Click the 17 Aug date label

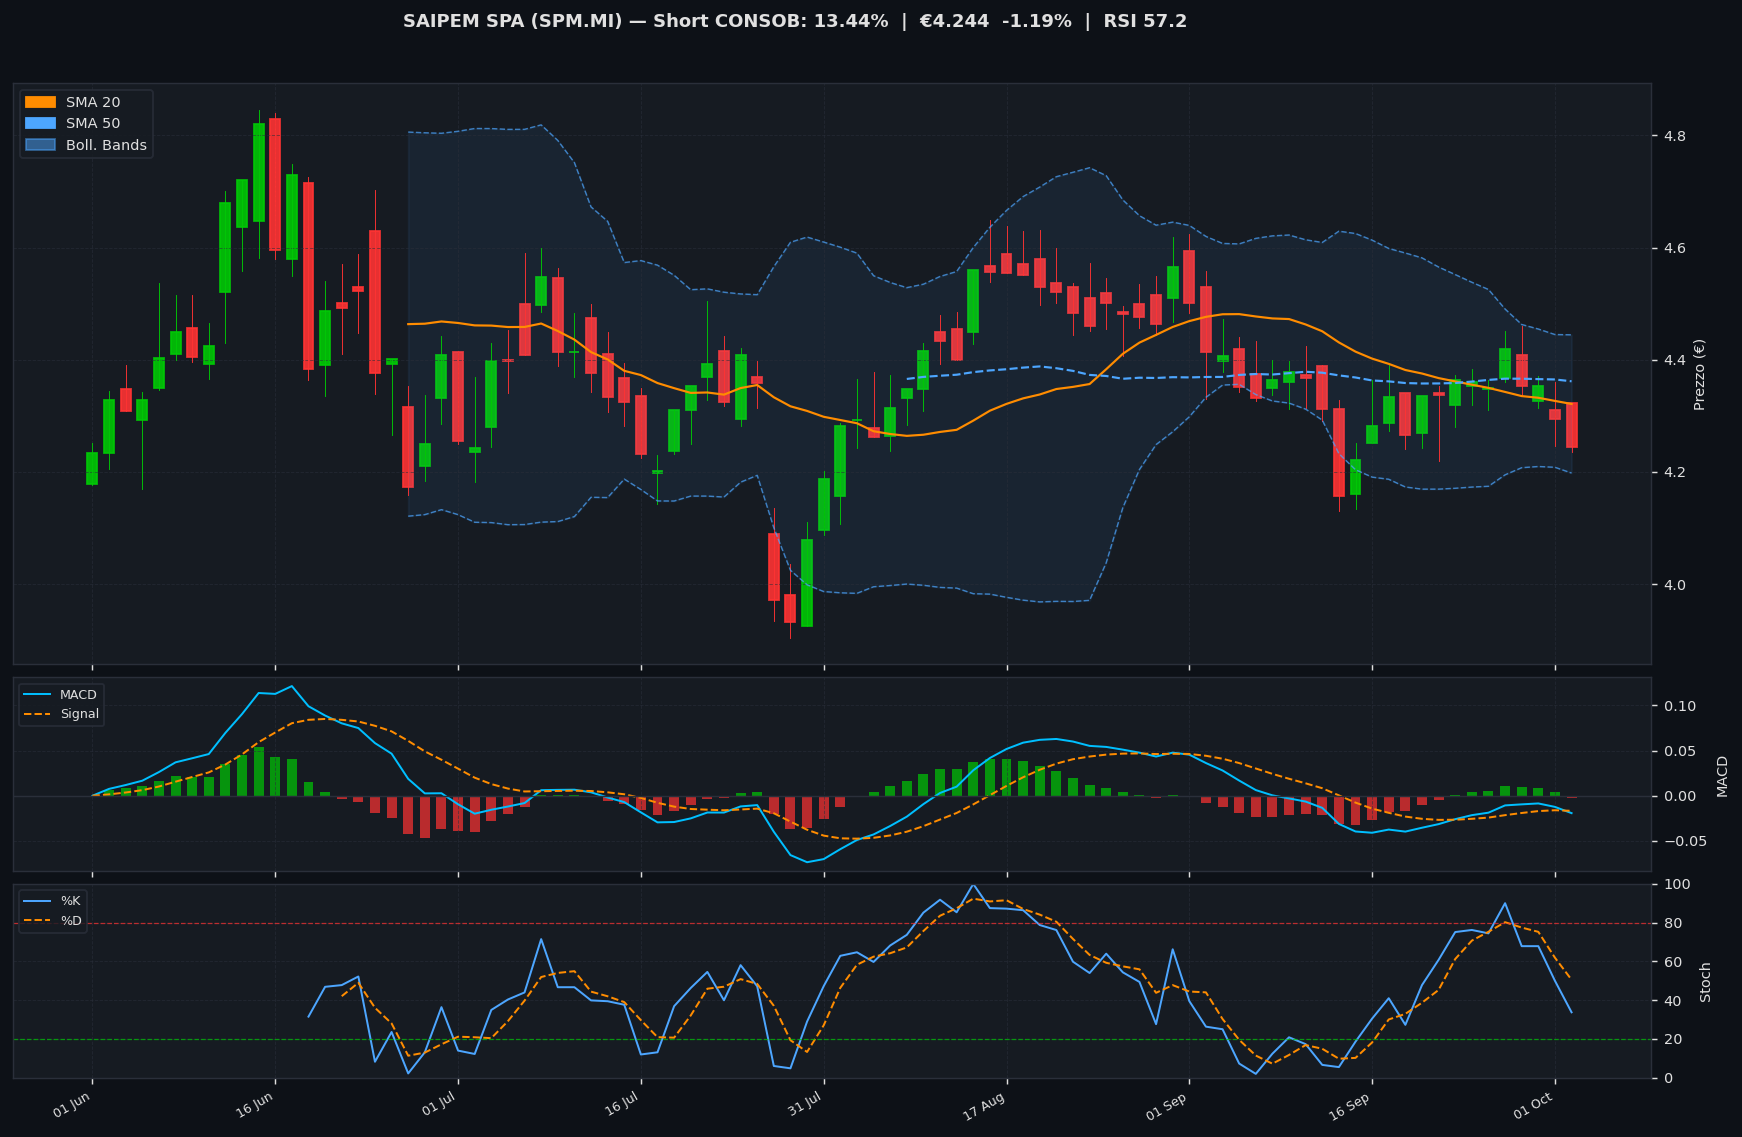[985, 1106]
